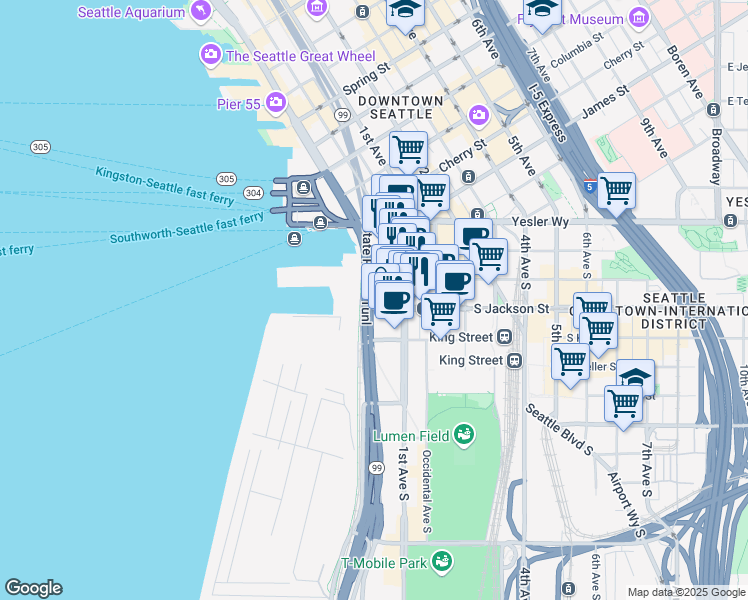
Task: Click the camera icon right of Downtown Seattle label
Action: pos(479,114)
